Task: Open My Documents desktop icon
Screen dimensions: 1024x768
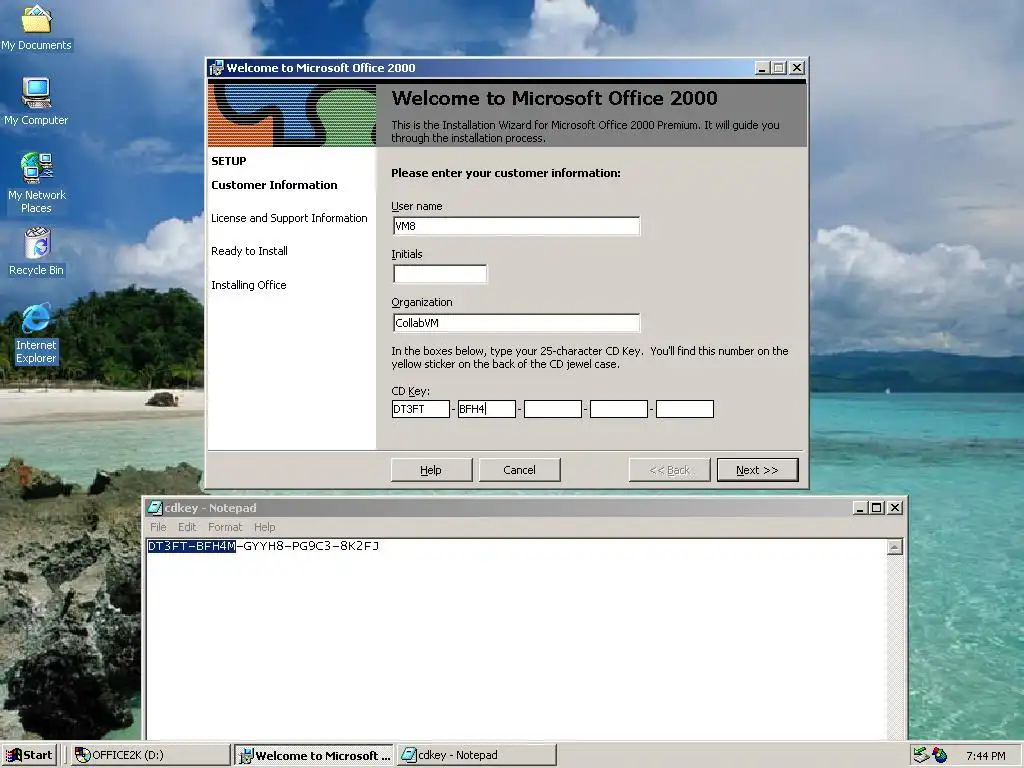Action: point(36,27)
